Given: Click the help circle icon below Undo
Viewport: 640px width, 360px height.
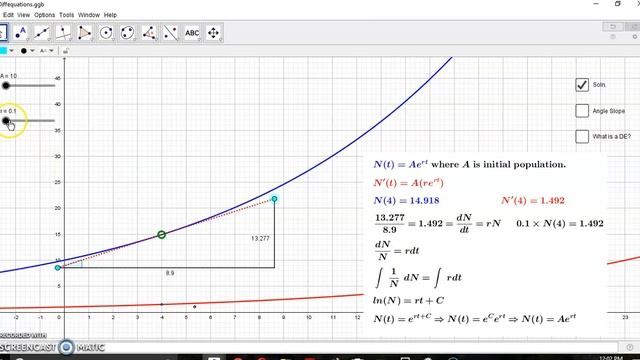Looking at the screenshot, I should tap(613, 37).
